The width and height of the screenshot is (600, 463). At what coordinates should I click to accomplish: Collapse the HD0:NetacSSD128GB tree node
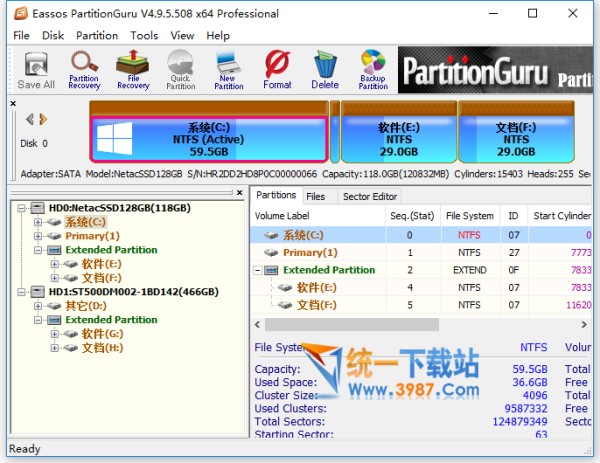(21, 209)
